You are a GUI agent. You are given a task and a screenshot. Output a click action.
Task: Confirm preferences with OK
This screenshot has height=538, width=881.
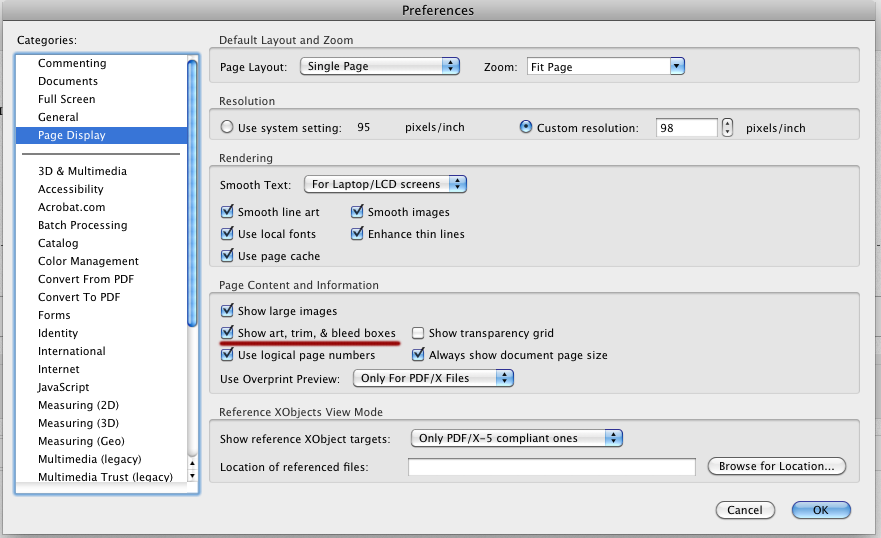tap(821, 510)
